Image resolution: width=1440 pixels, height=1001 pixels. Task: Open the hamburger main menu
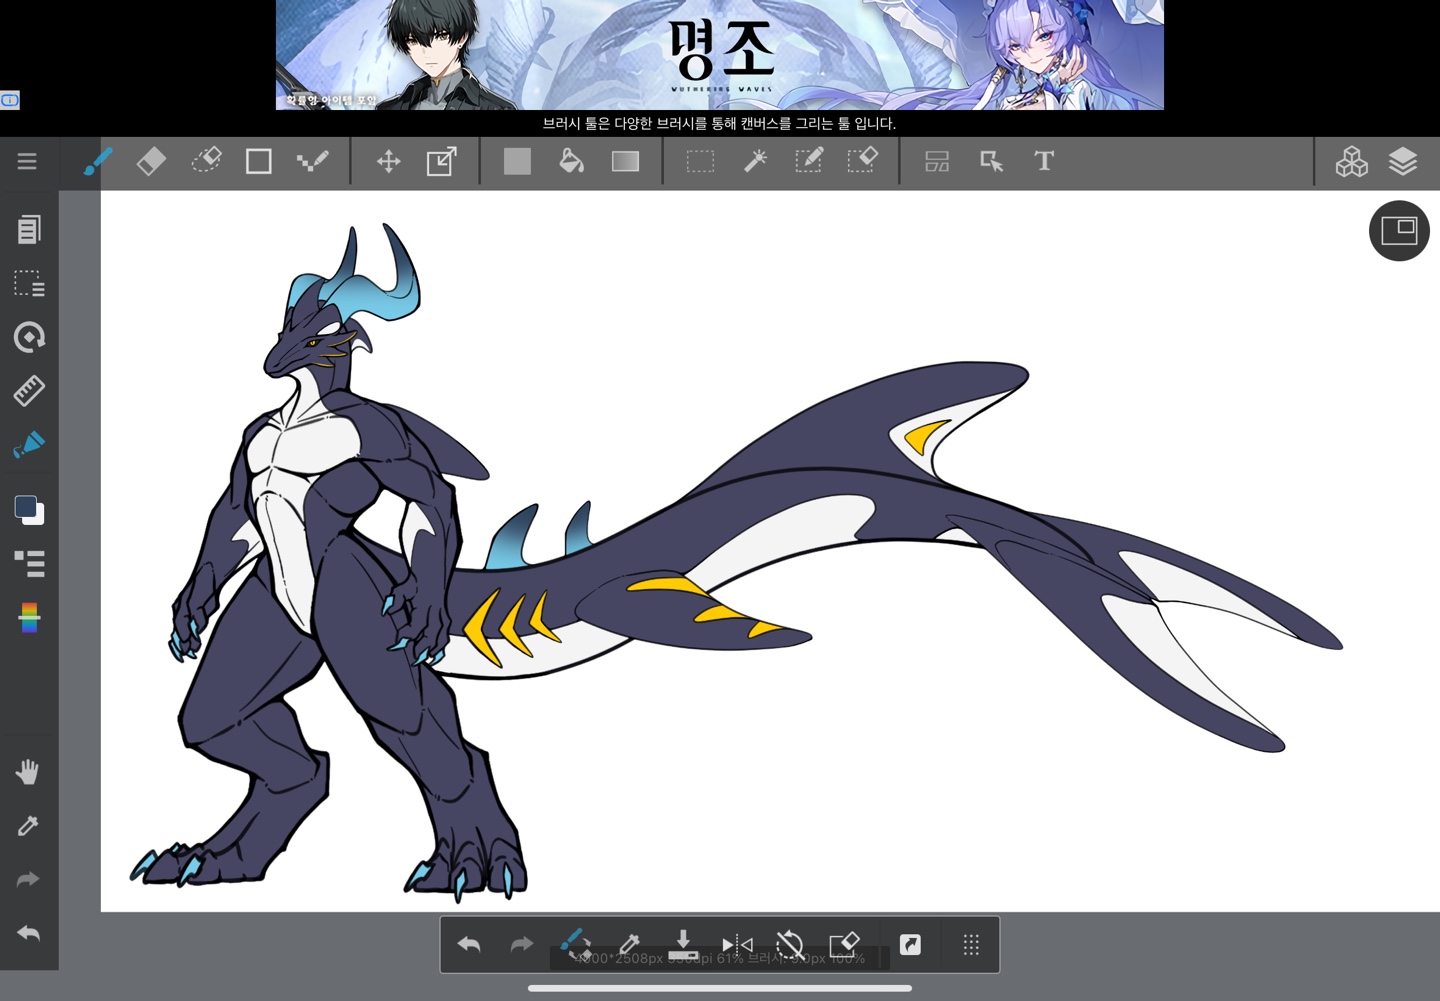(27, 161)
